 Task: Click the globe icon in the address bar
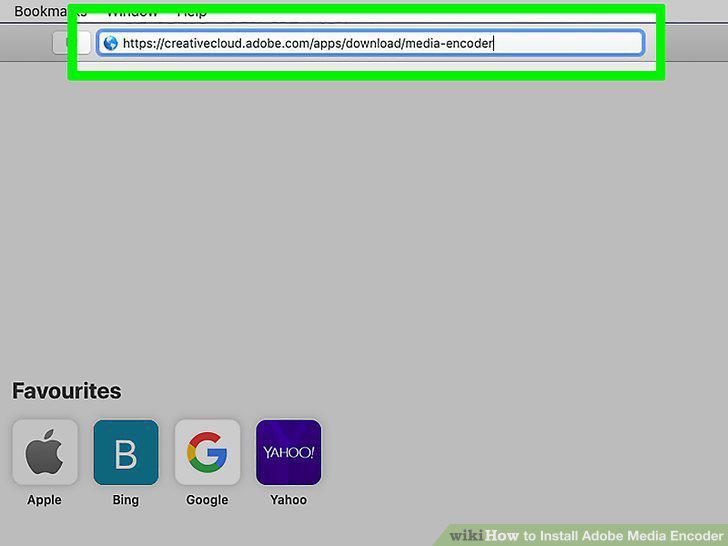point(110,43)
